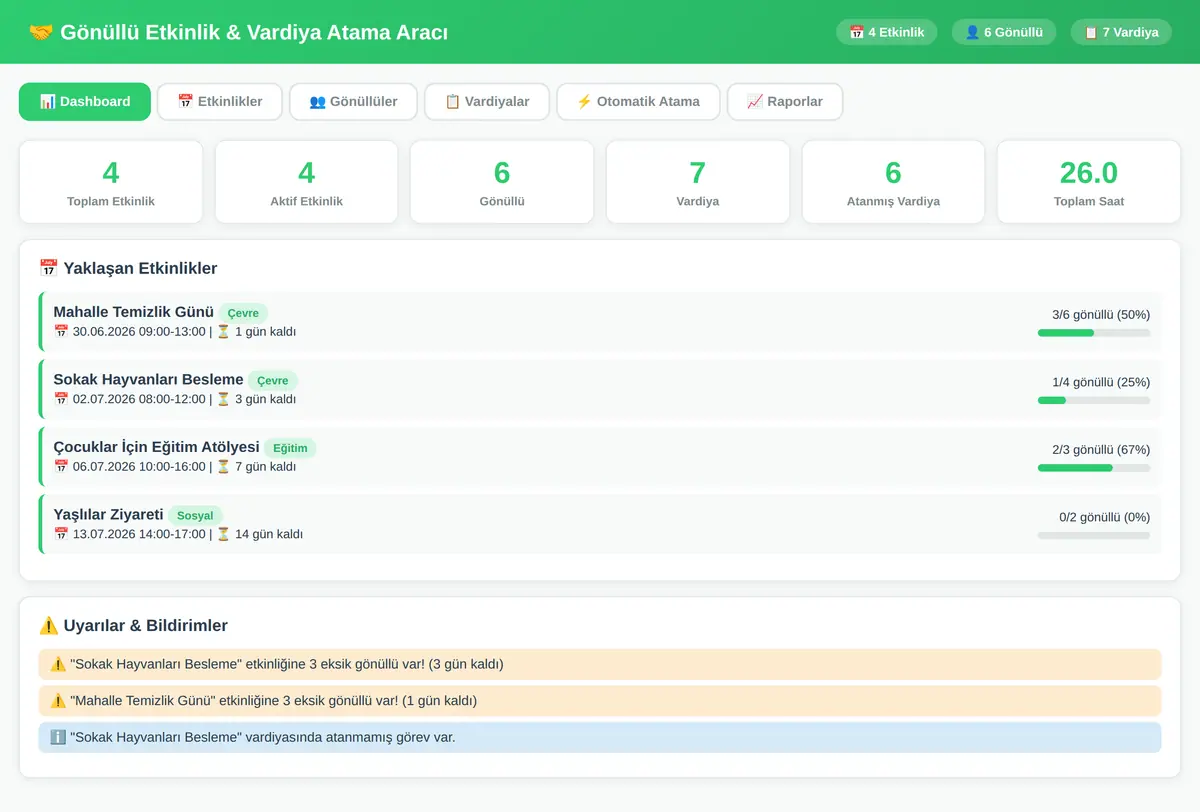
Task: Go to the Vardiyalar tab
Action: pyautogui.click(x=487, y=101)
